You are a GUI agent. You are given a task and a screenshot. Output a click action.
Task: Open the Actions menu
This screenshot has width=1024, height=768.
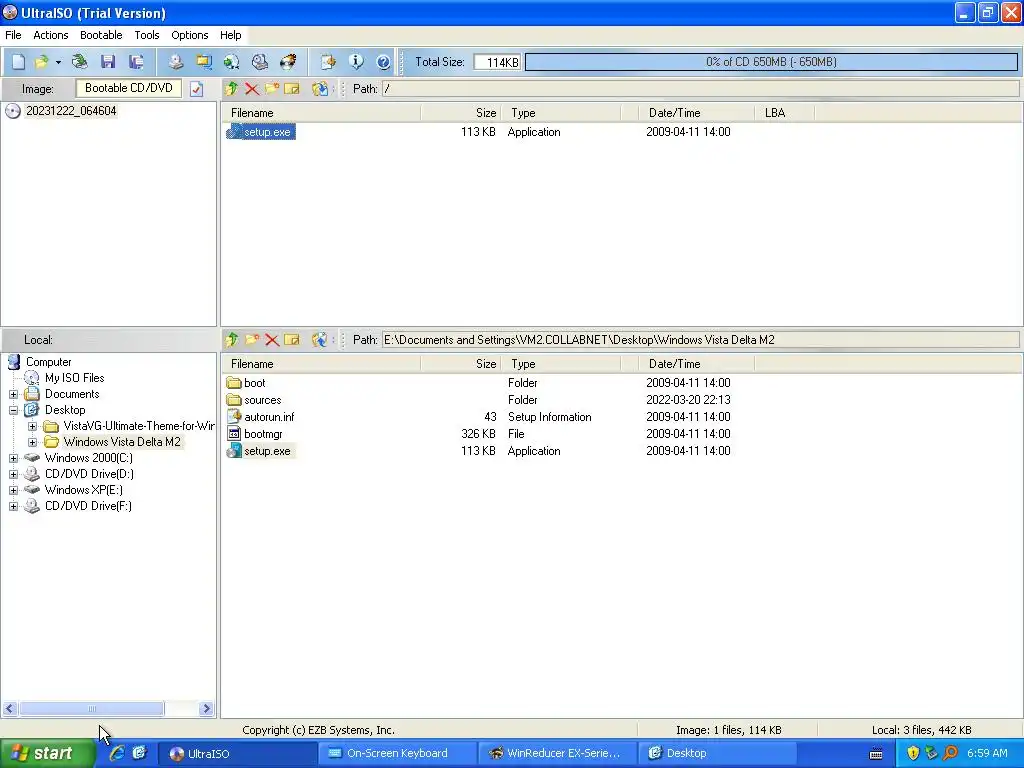[x=51, y=35]
